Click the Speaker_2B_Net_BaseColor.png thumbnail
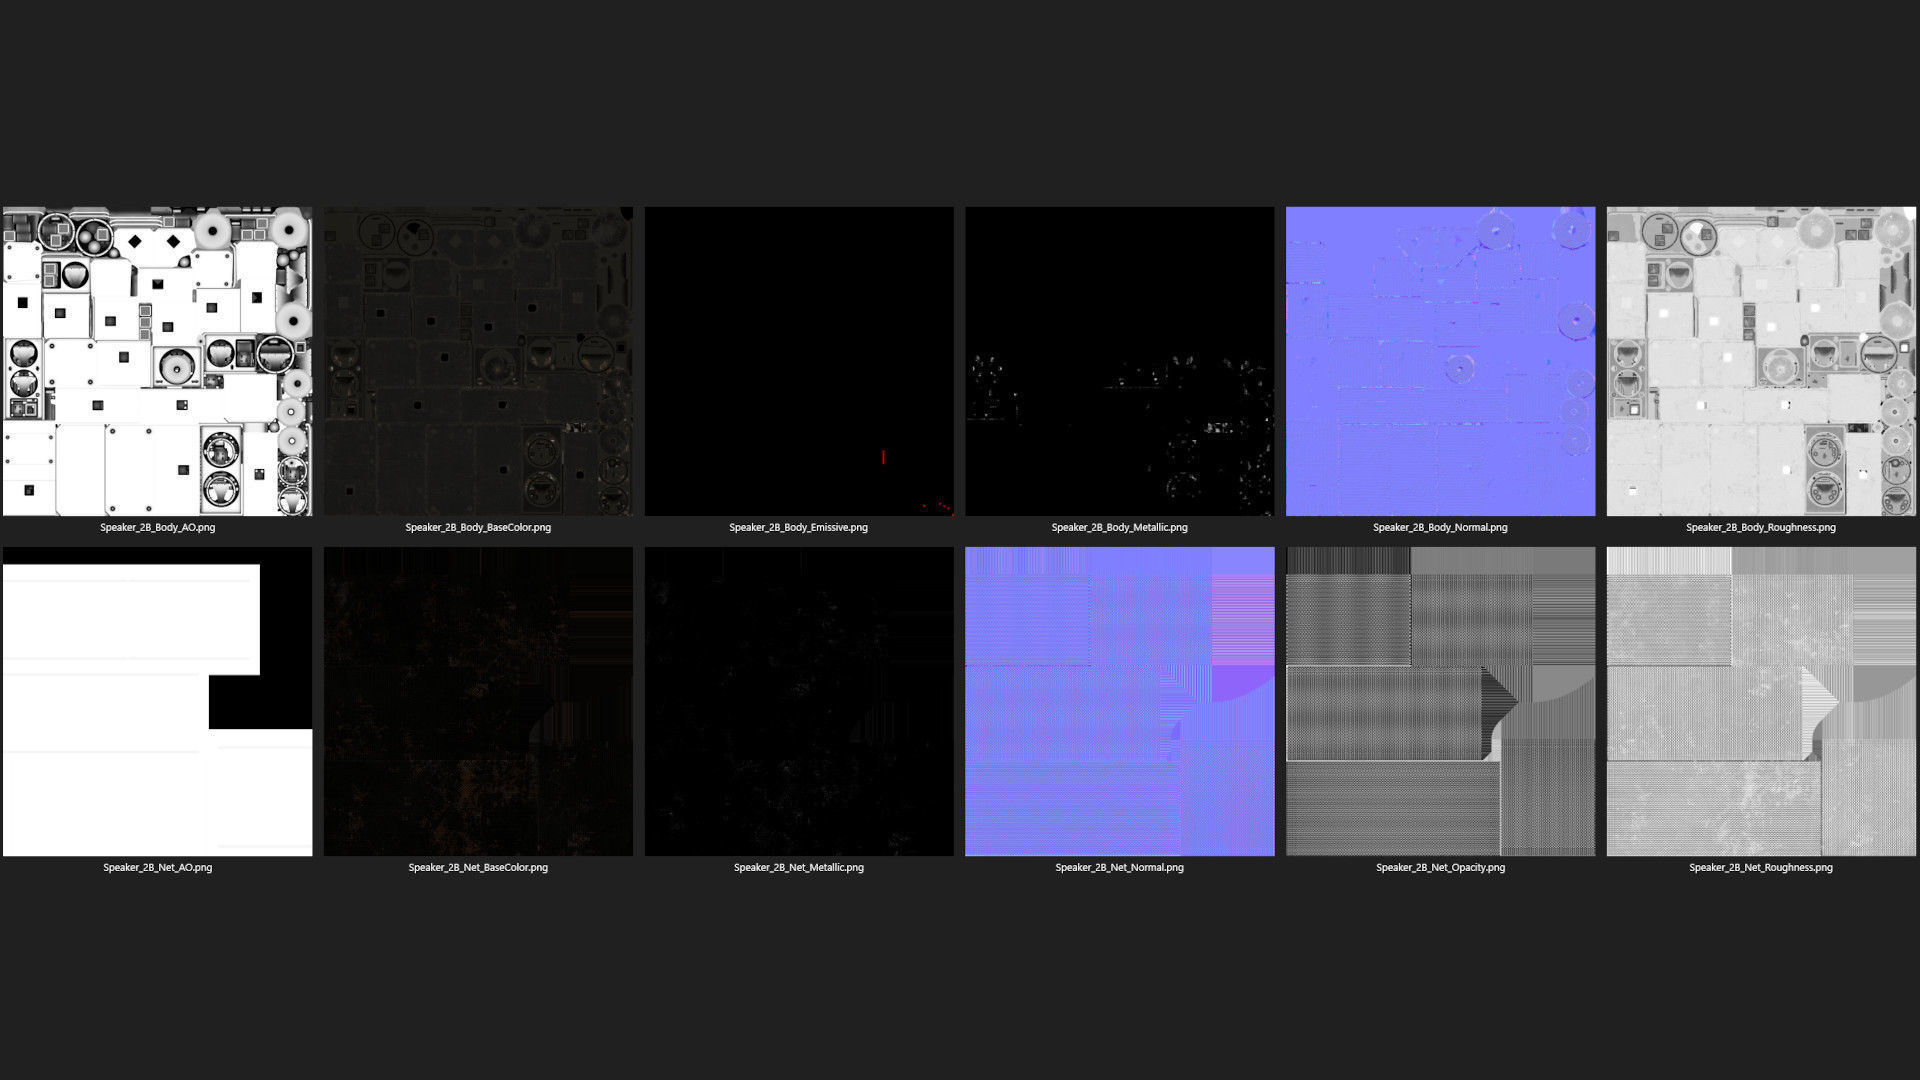The height and width of the screenshot is (1080, 1920). click(478, 701)
